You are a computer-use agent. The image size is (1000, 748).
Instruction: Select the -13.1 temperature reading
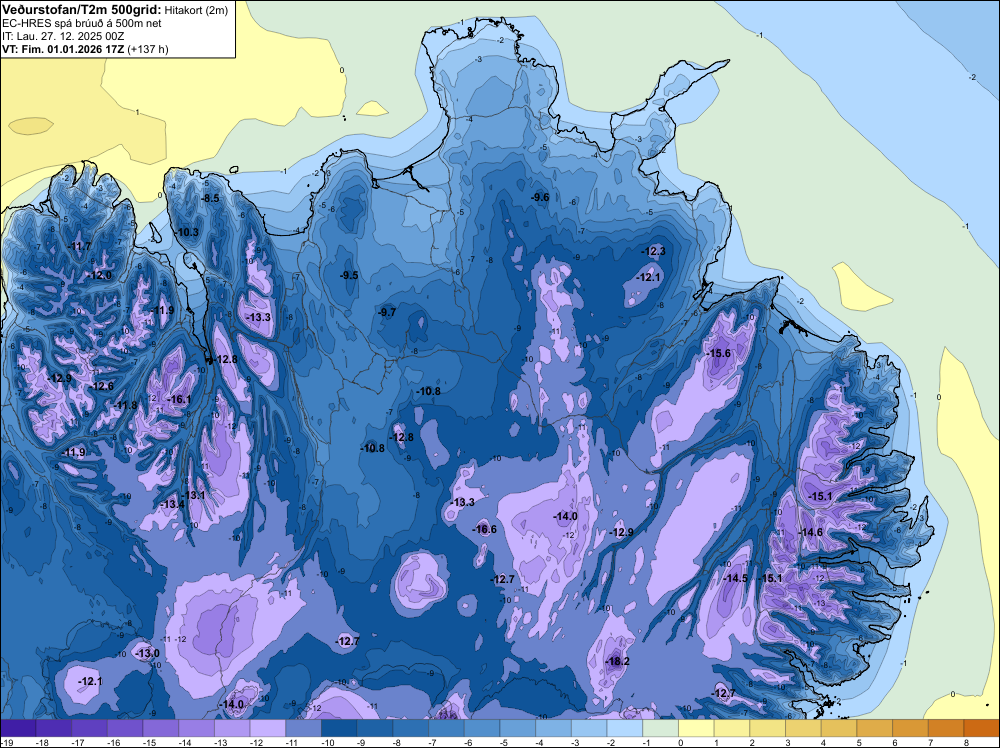pos(193,495)
